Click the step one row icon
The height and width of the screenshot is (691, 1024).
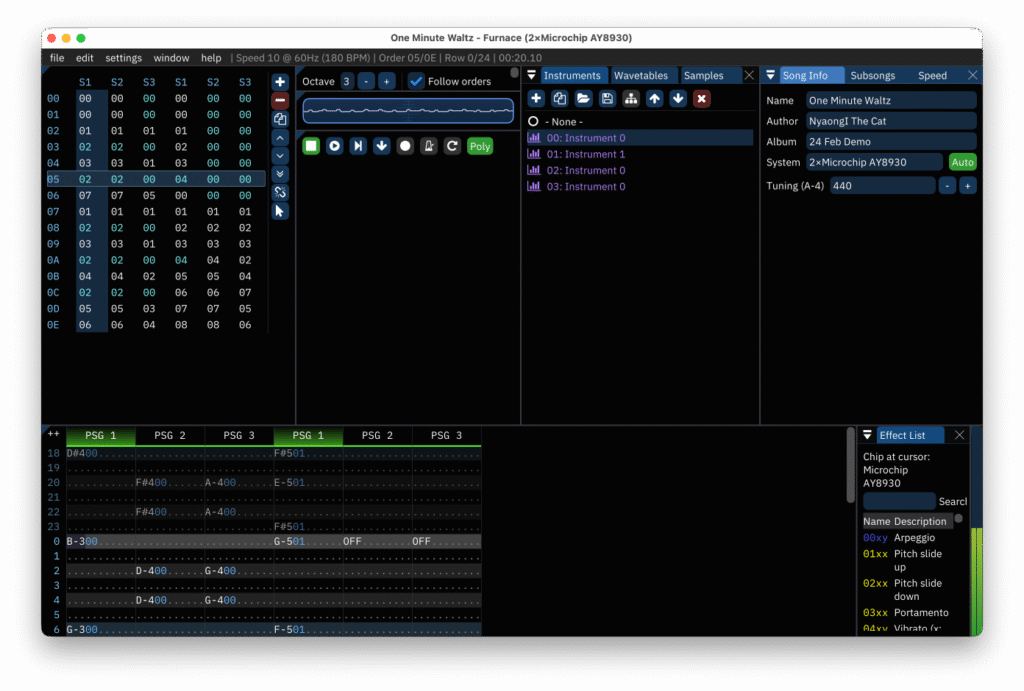tap(381, 146)
